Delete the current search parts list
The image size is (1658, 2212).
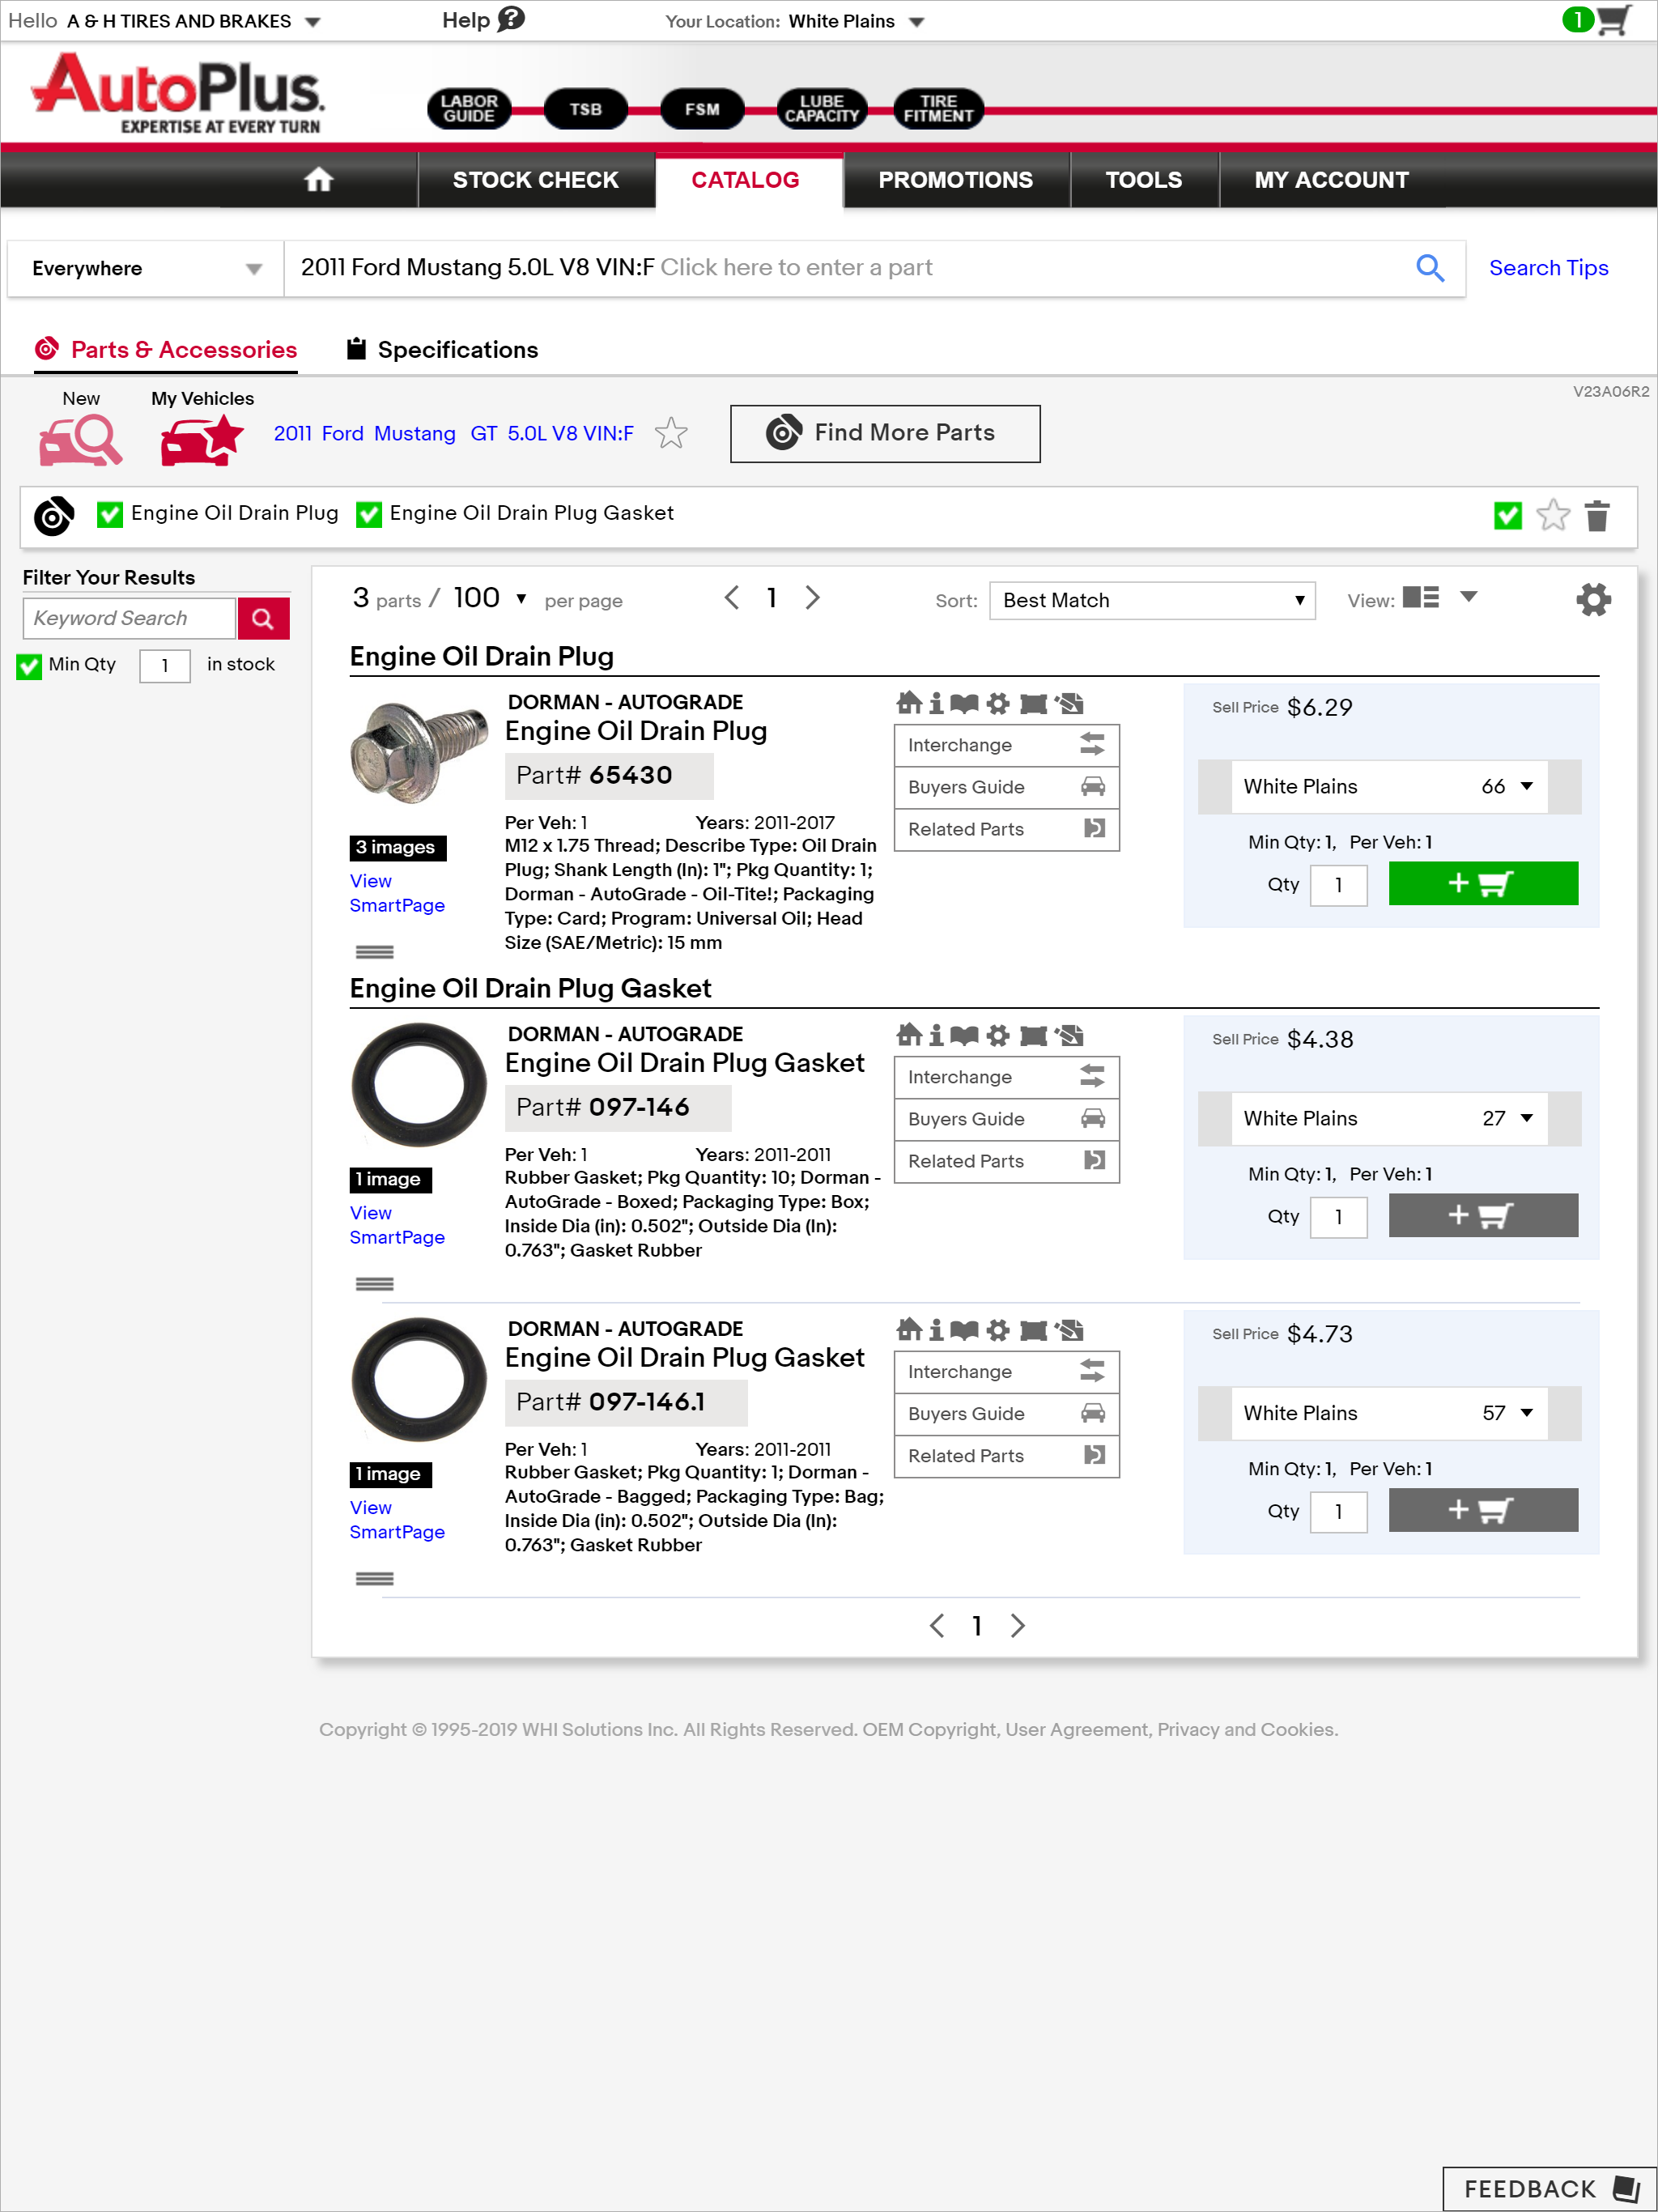click(x=1597, y=516)
